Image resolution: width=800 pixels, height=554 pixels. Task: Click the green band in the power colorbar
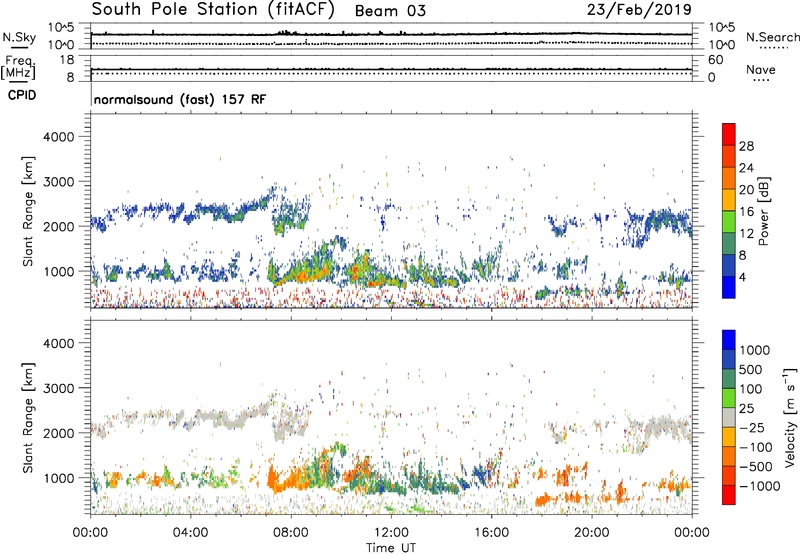tap(729, 221)
